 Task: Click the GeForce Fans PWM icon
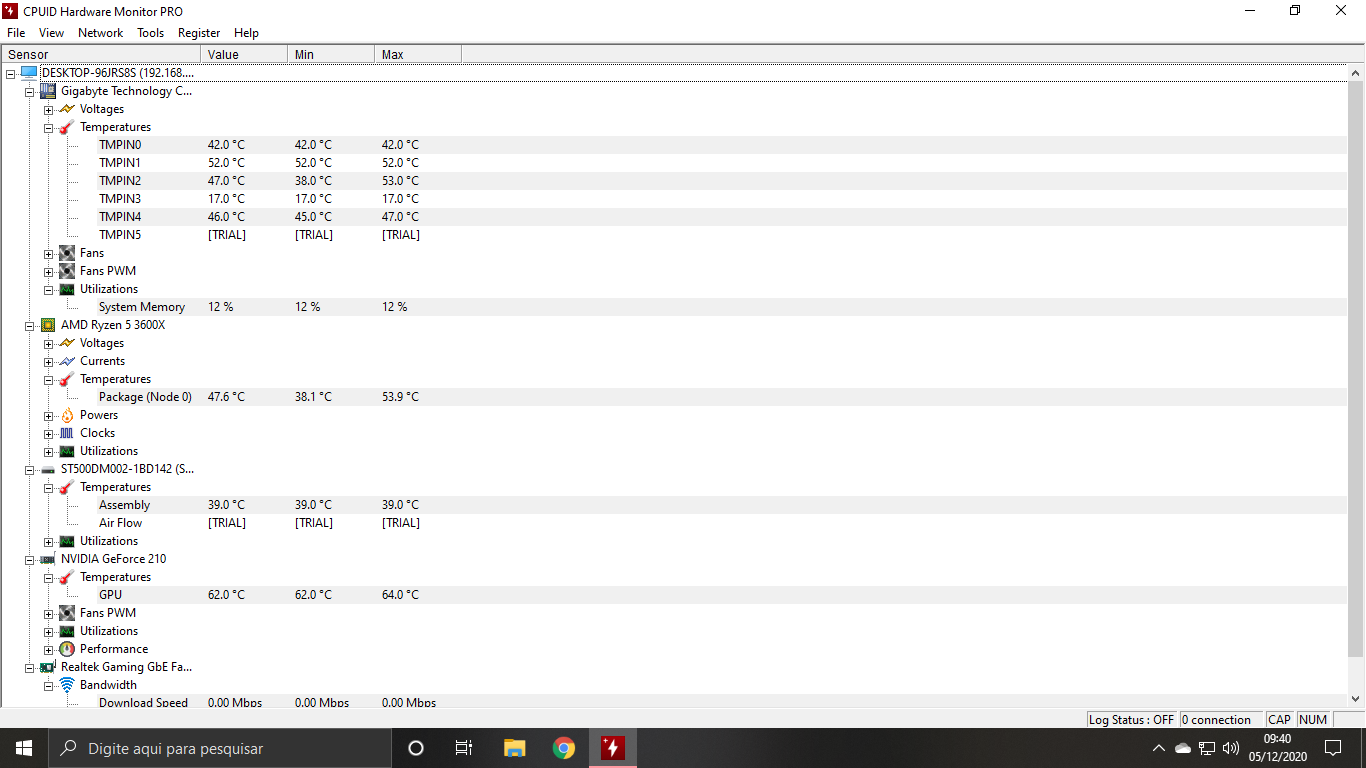67,613
